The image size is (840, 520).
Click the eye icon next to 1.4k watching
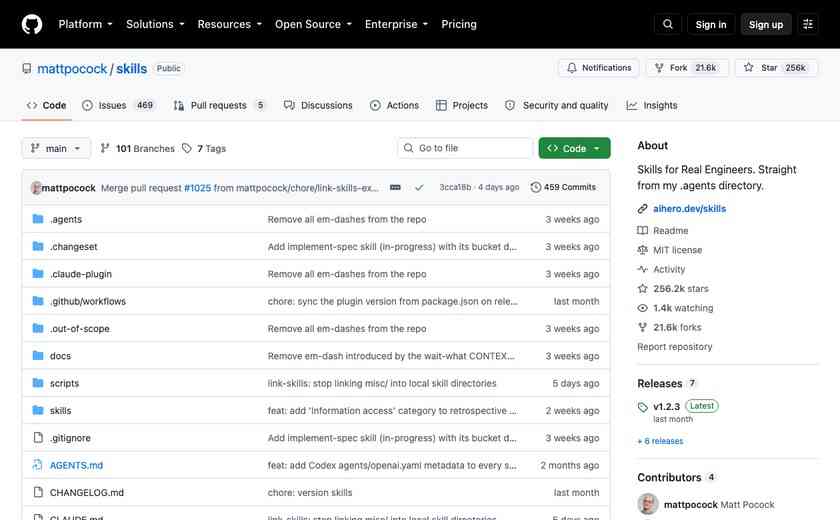tap(642, 308)
